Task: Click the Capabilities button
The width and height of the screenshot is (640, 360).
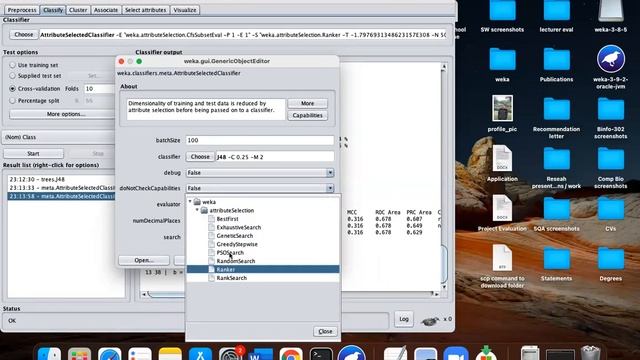Action: 307,116
